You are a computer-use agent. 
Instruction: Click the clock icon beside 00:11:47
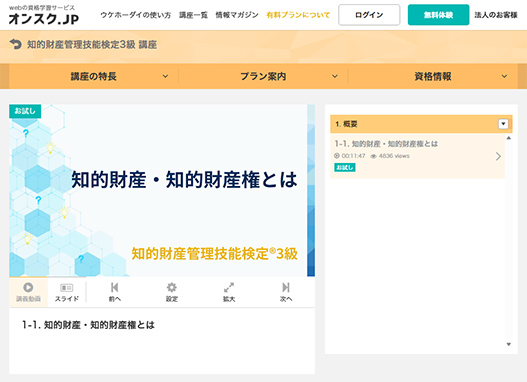coord(337,156)
